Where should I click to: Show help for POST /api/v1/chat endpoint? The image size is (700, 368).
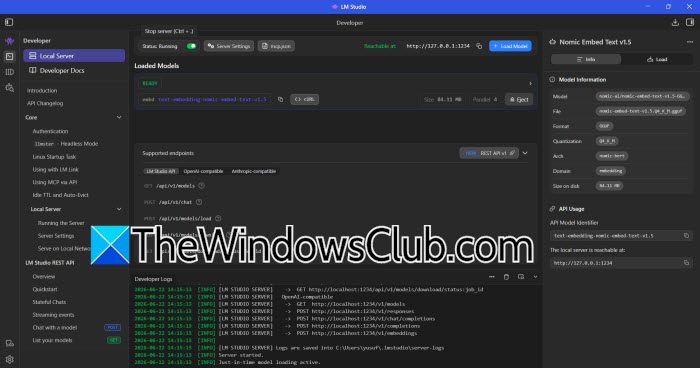(199, 202)
